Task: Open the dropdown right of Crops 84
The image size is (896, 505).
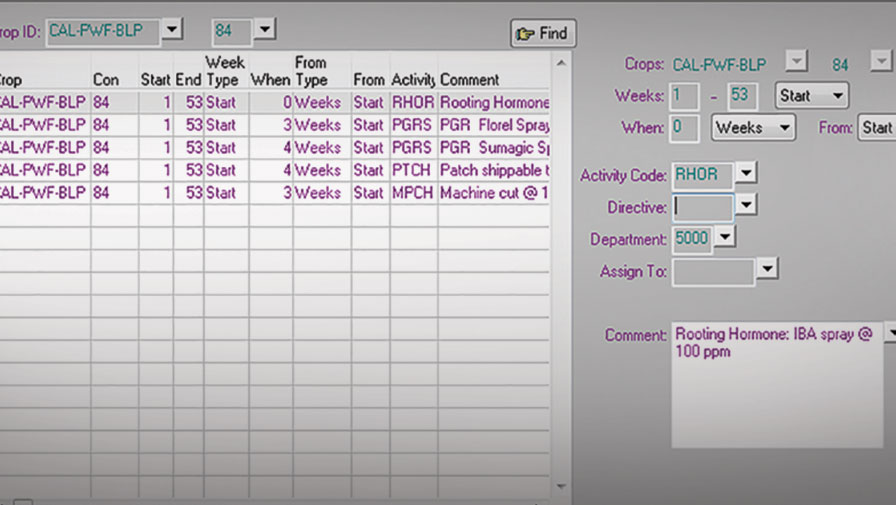Action: pyautogui.click(x=882, y=60)
